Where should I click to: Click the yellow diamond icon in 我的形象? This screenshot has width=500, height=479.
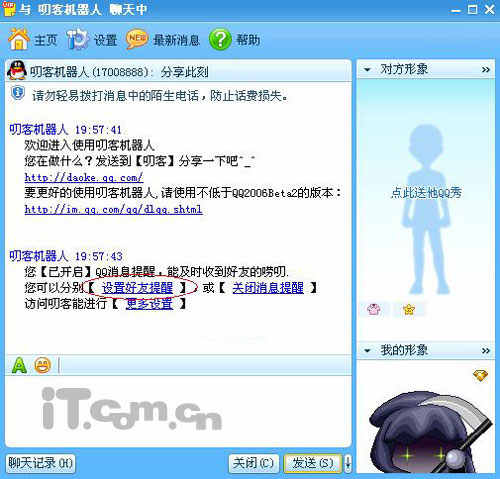480,376
